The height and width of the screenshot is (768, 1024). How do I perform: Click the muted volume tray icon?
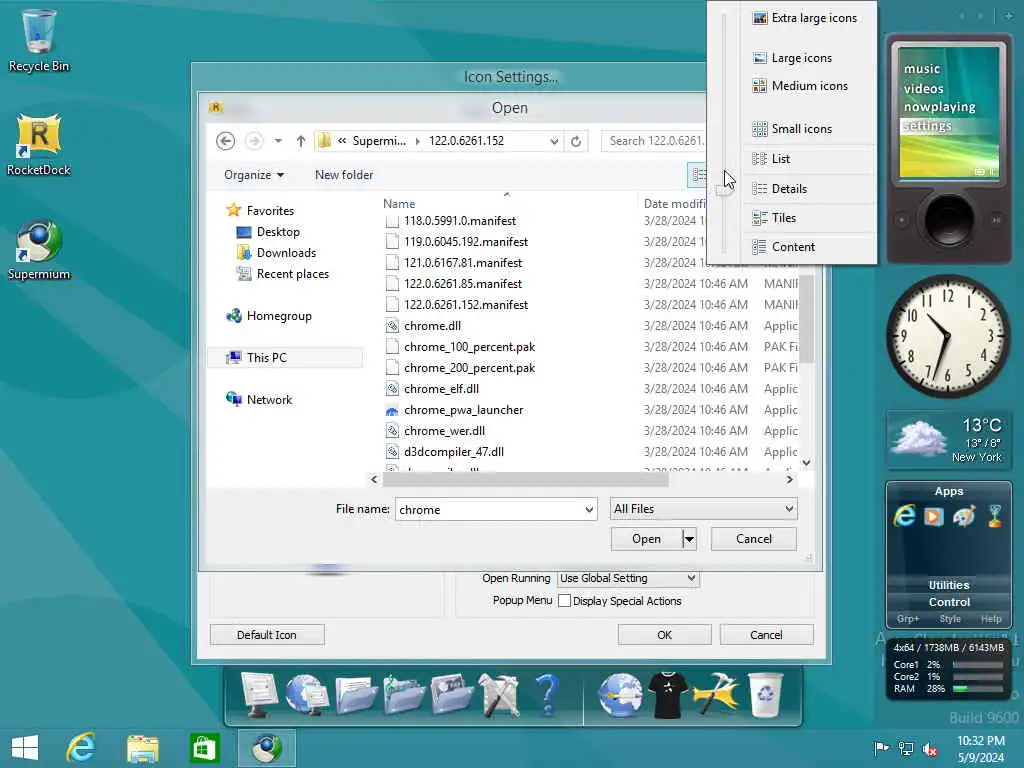pos(930,748)
